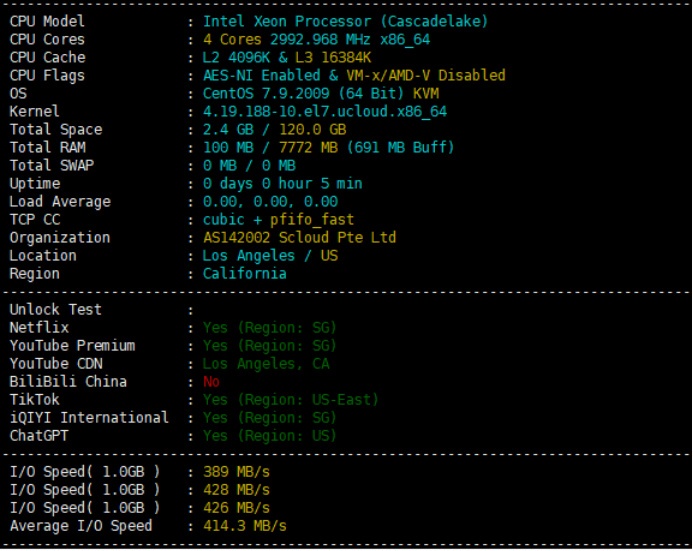Click the L2 4096K & L3 16384K cache value
This screenshot has height=551, width=693.
(287, 57)
